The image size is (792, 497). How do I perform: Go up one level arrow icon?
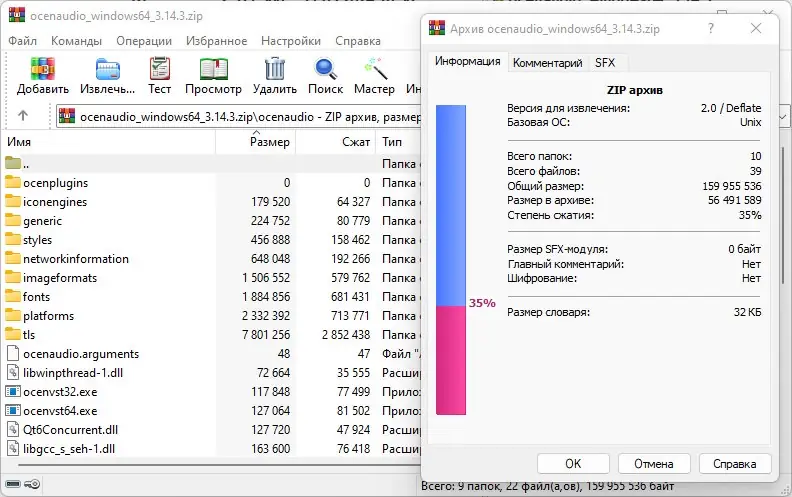(x=23, y=116)
